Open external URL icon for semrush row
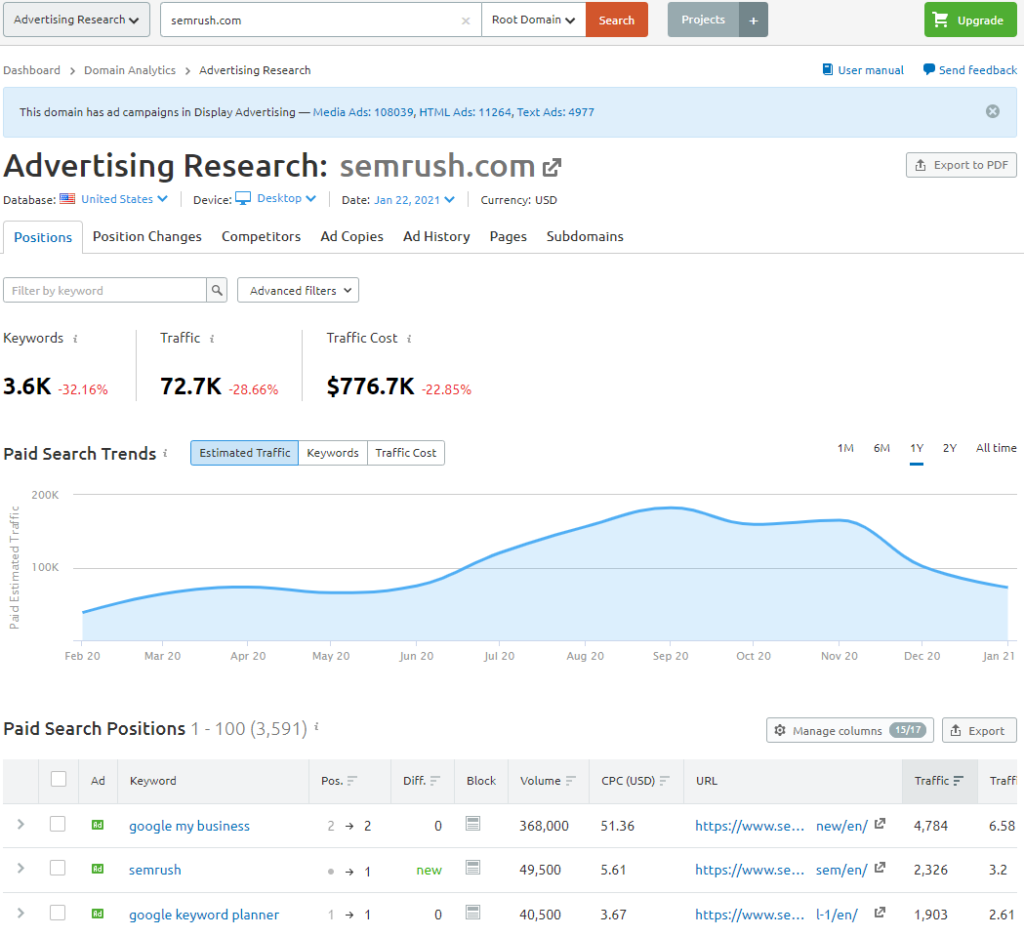 pyautogui.click(x=880, y=867)
